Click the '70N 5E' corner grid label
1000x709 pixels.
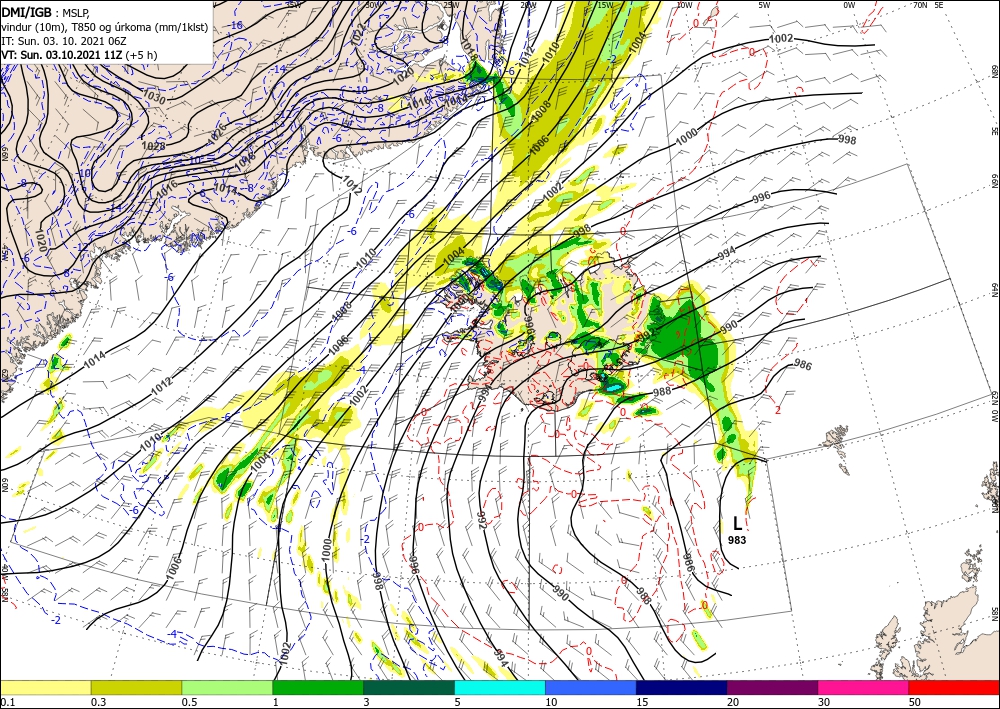pos(928,4)
